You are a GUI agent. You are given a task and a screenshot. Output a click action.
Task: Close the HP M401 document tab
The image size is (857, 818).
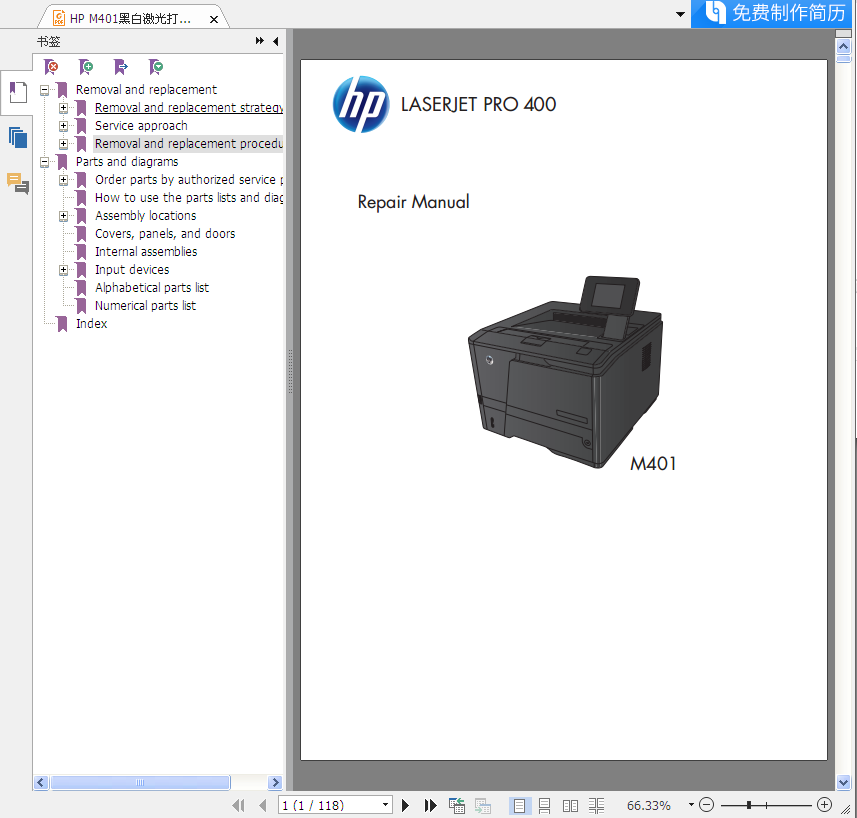pyautogui.click(x=214, y=20)
